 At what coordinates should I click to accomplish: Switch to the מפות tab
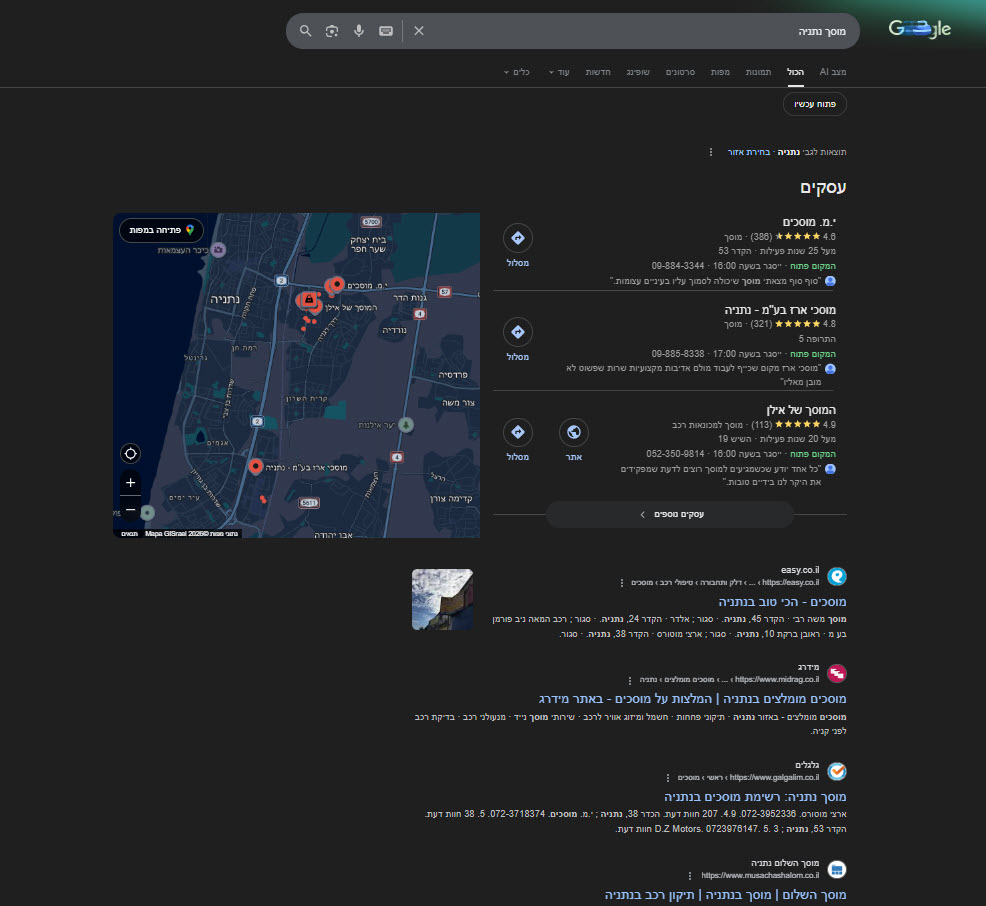[721, 72]
